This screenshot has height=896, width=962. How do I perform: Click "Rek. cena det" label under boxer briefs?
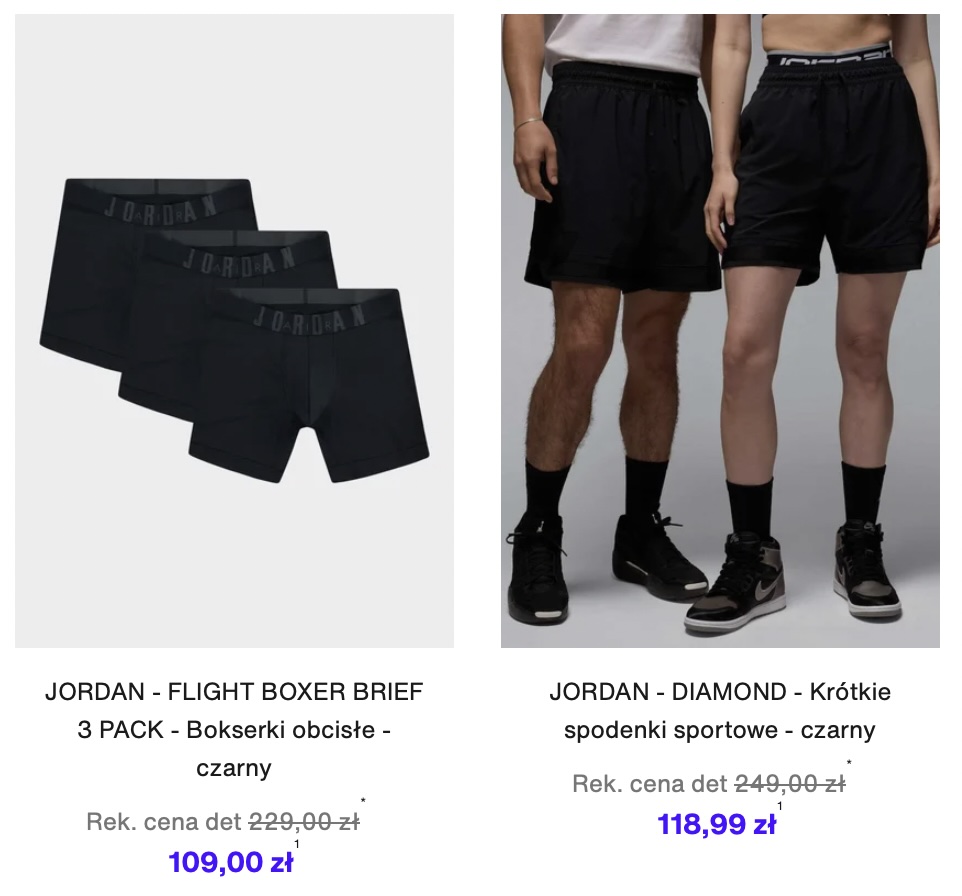pos(164,822)
